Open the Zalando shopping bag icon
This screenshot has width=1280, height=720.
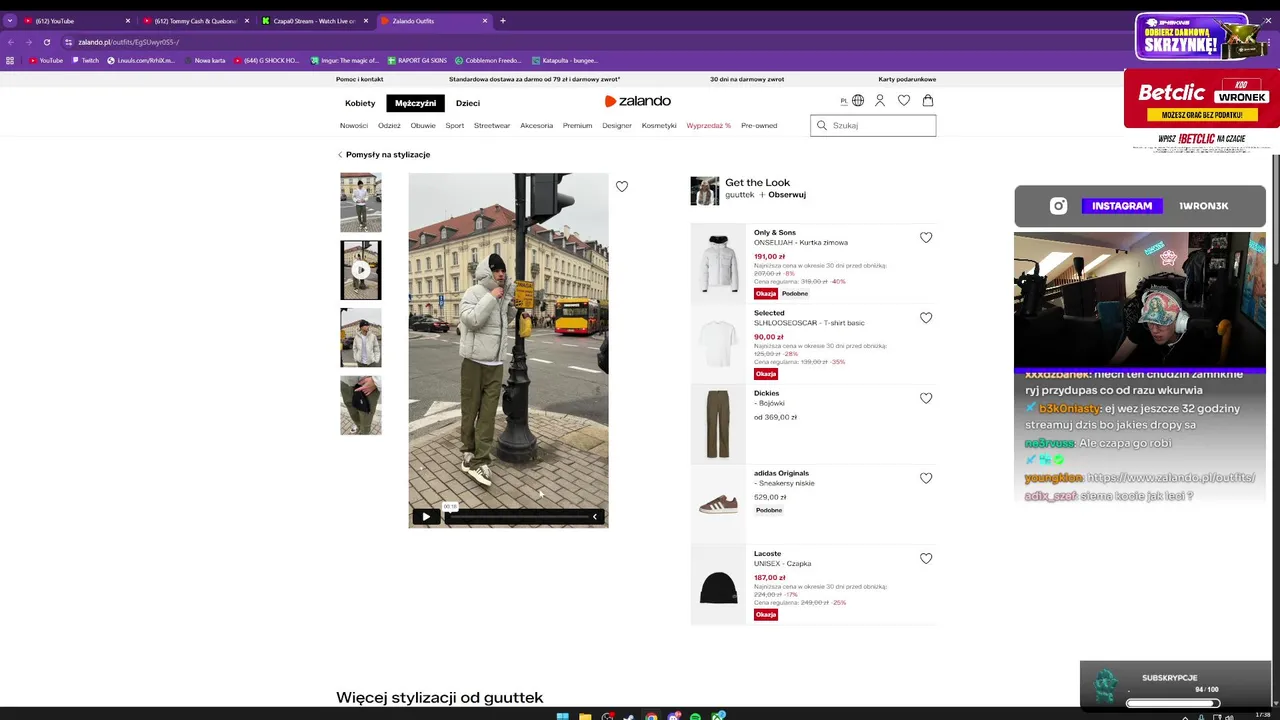[928, 101]
